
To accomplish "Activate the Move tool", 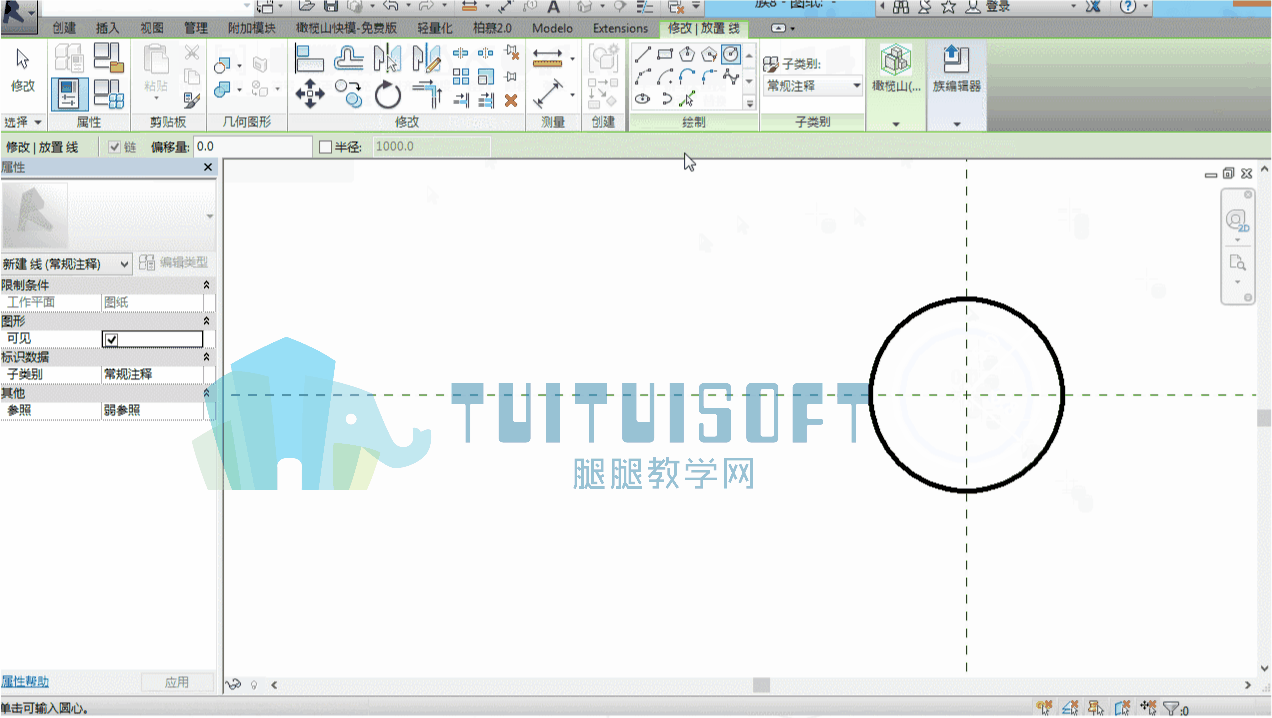I will (309, 95).
